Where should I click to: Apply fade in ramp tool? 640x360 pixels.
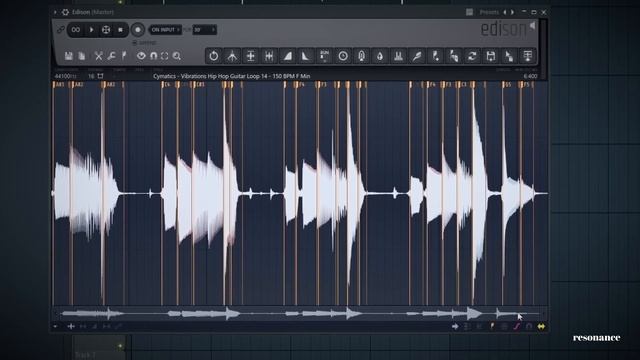(287, 56)
